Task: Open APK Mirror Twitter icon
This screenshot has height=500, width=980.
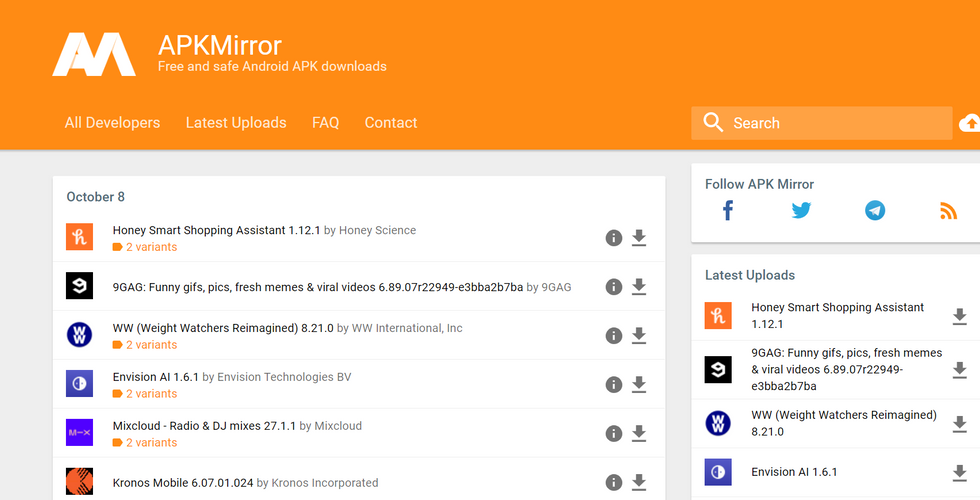Action: click(x=801, y=211)
